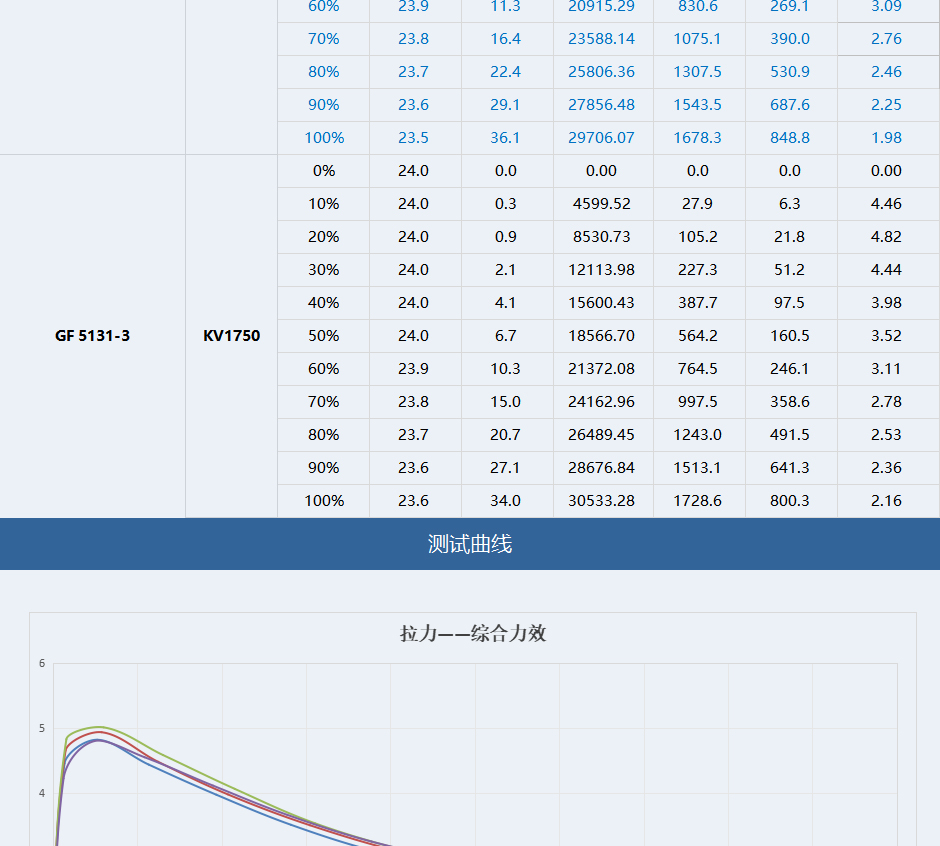The image size is (940, 846).
Task: Click the GF 5131-3 model cell
Action: tap(92, 336)
